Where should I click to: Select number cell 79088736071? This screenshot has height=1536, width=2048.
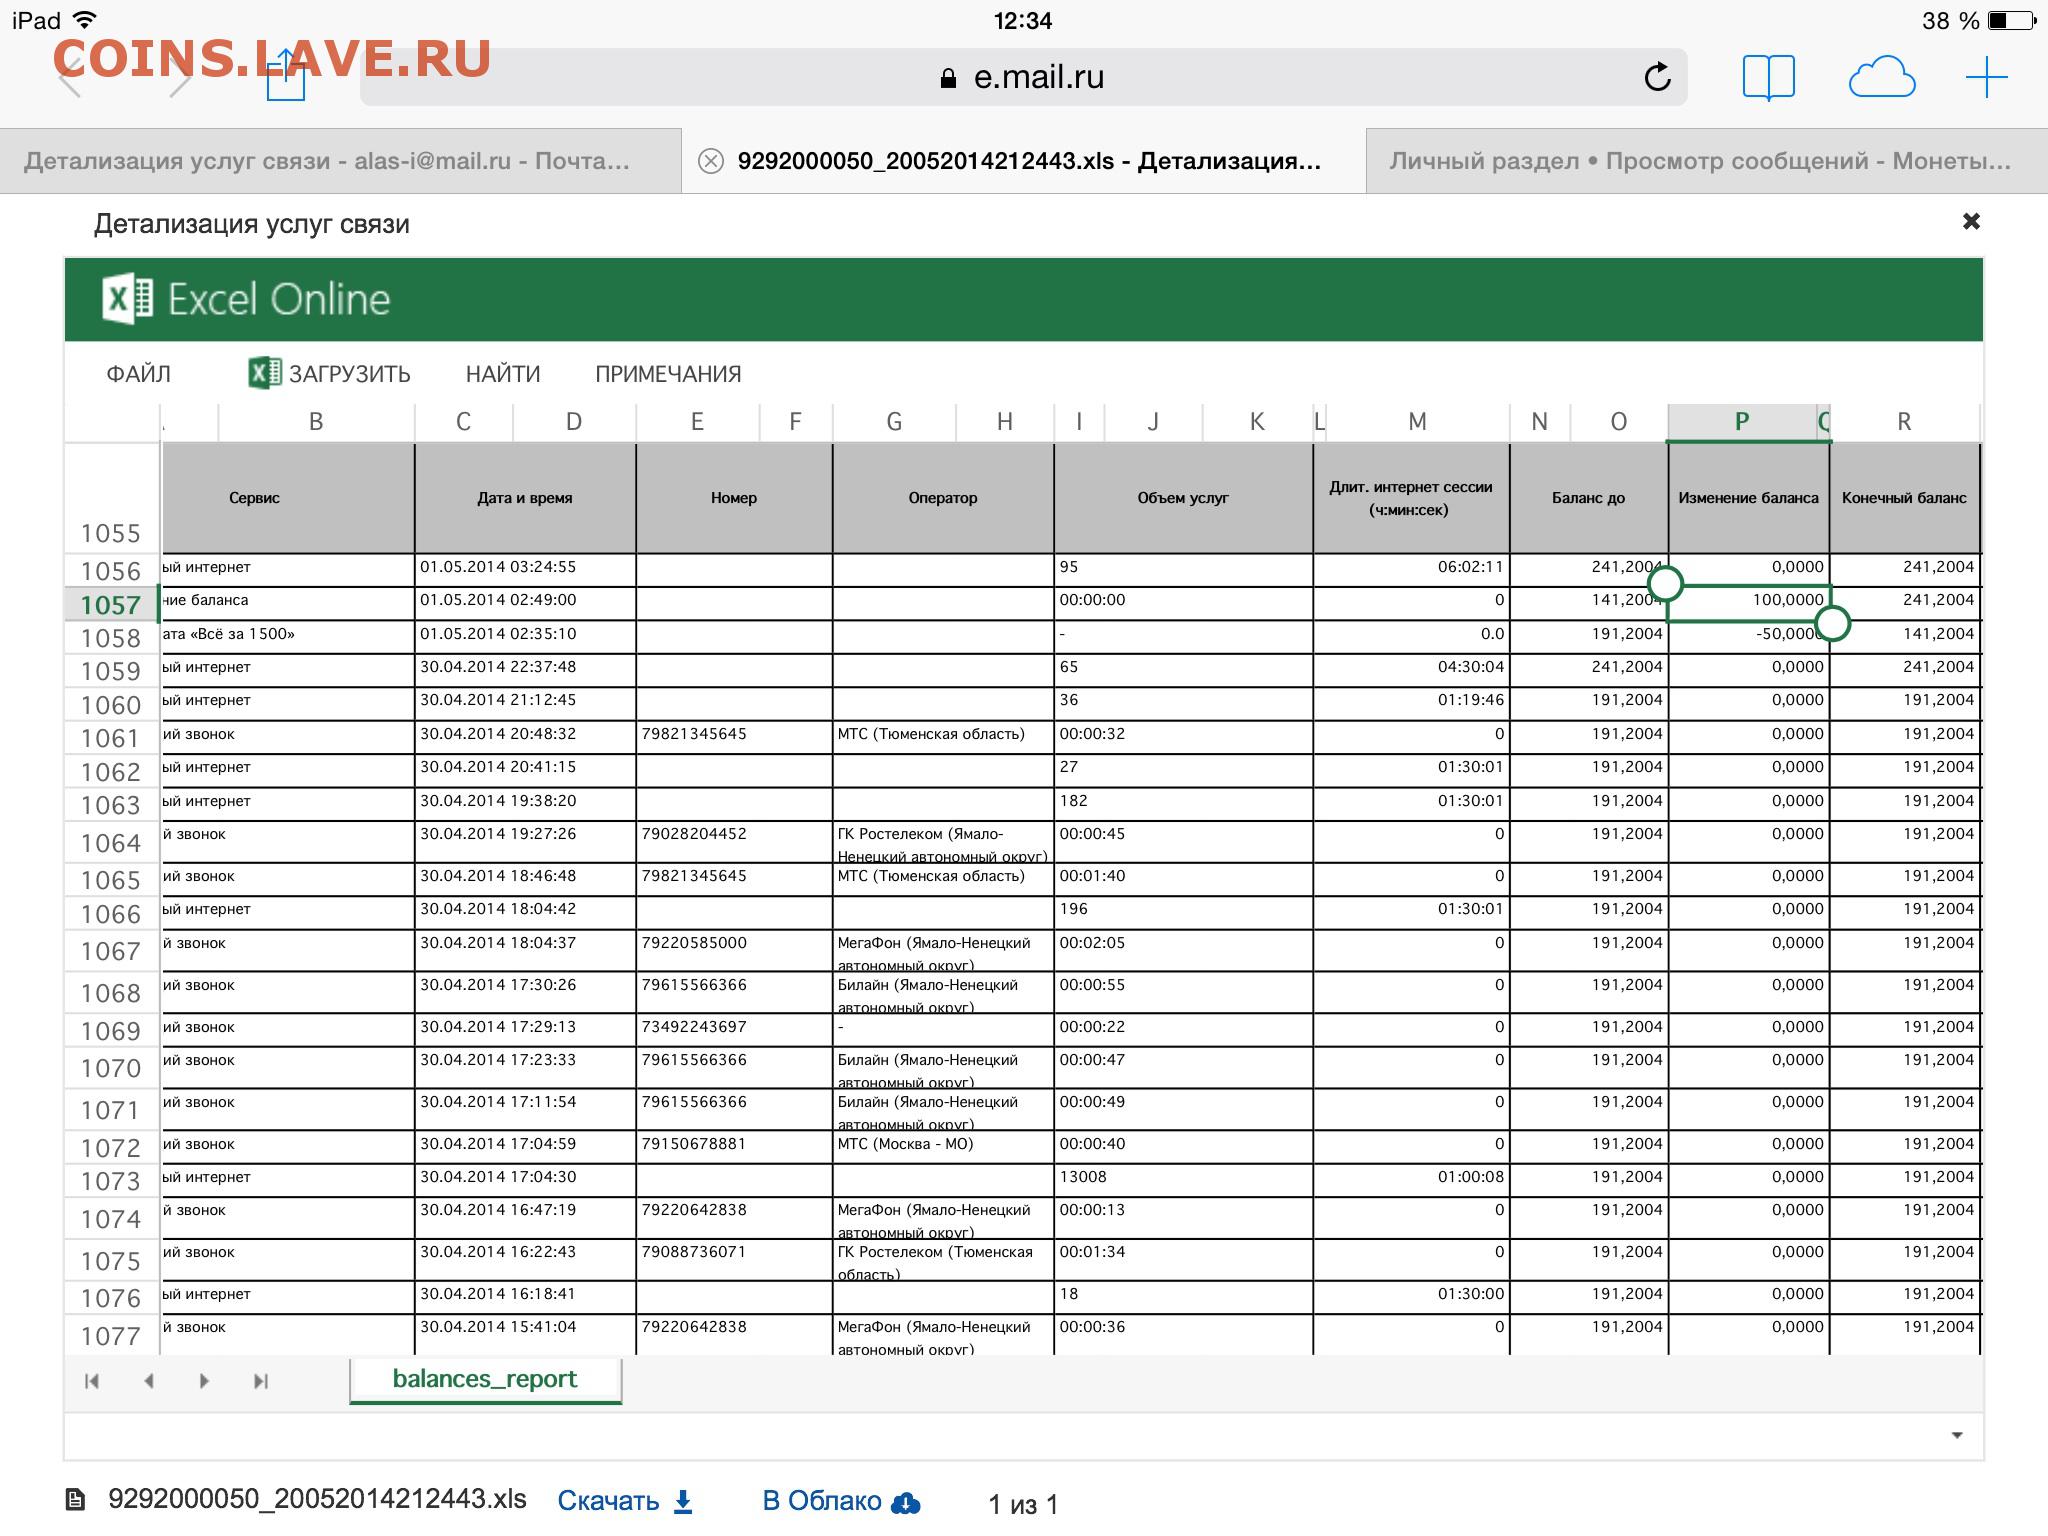click(x=734, y=1259)
